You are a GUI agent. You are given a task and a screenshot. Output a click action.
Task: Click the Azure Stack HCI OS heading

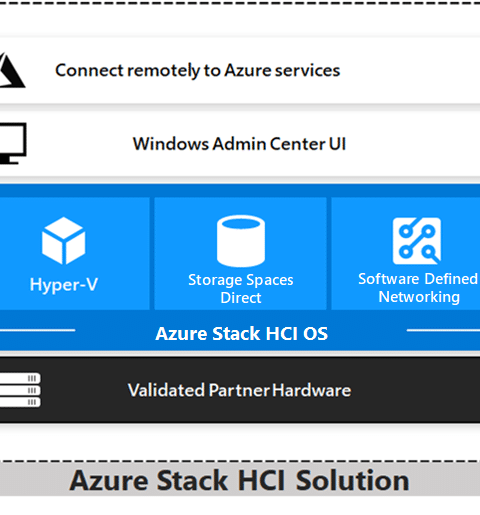242,334
